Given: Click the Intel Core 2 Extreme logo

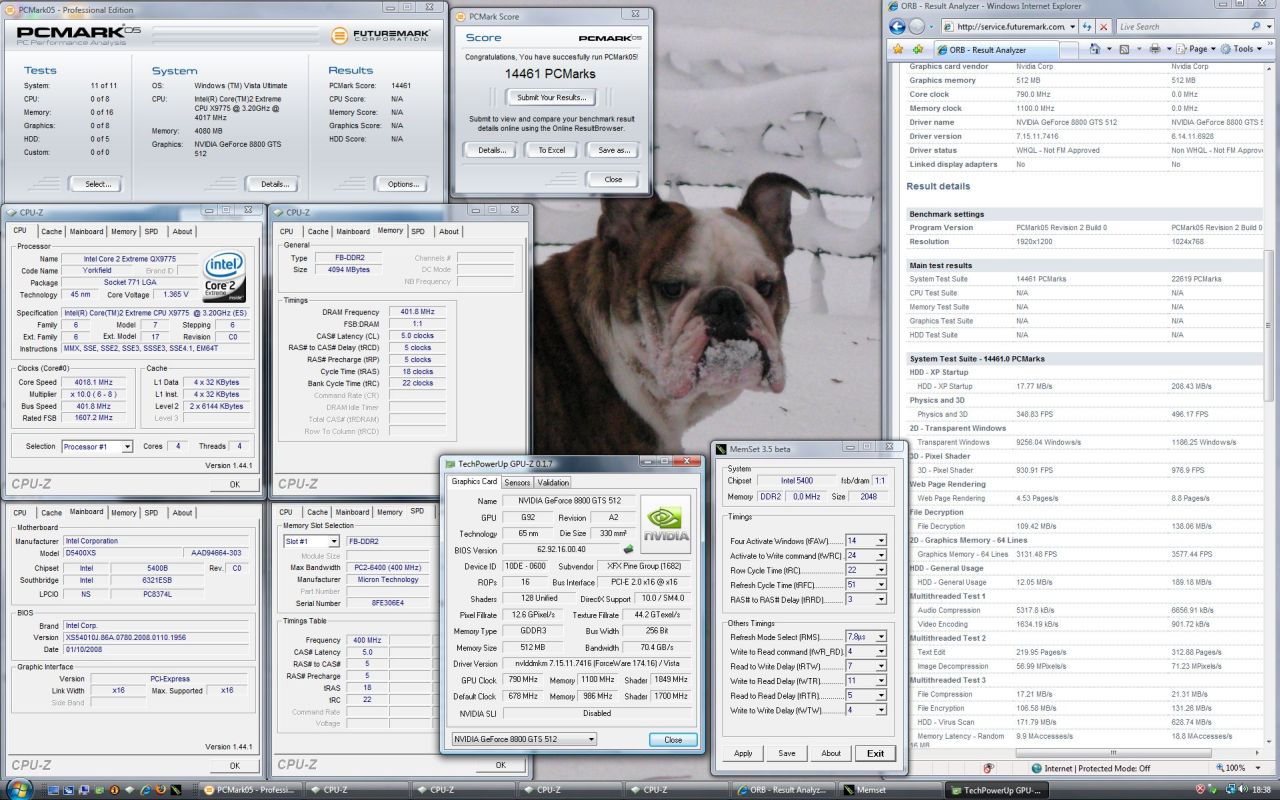Looking at the screenshot, I should click(x=224, y=278).
